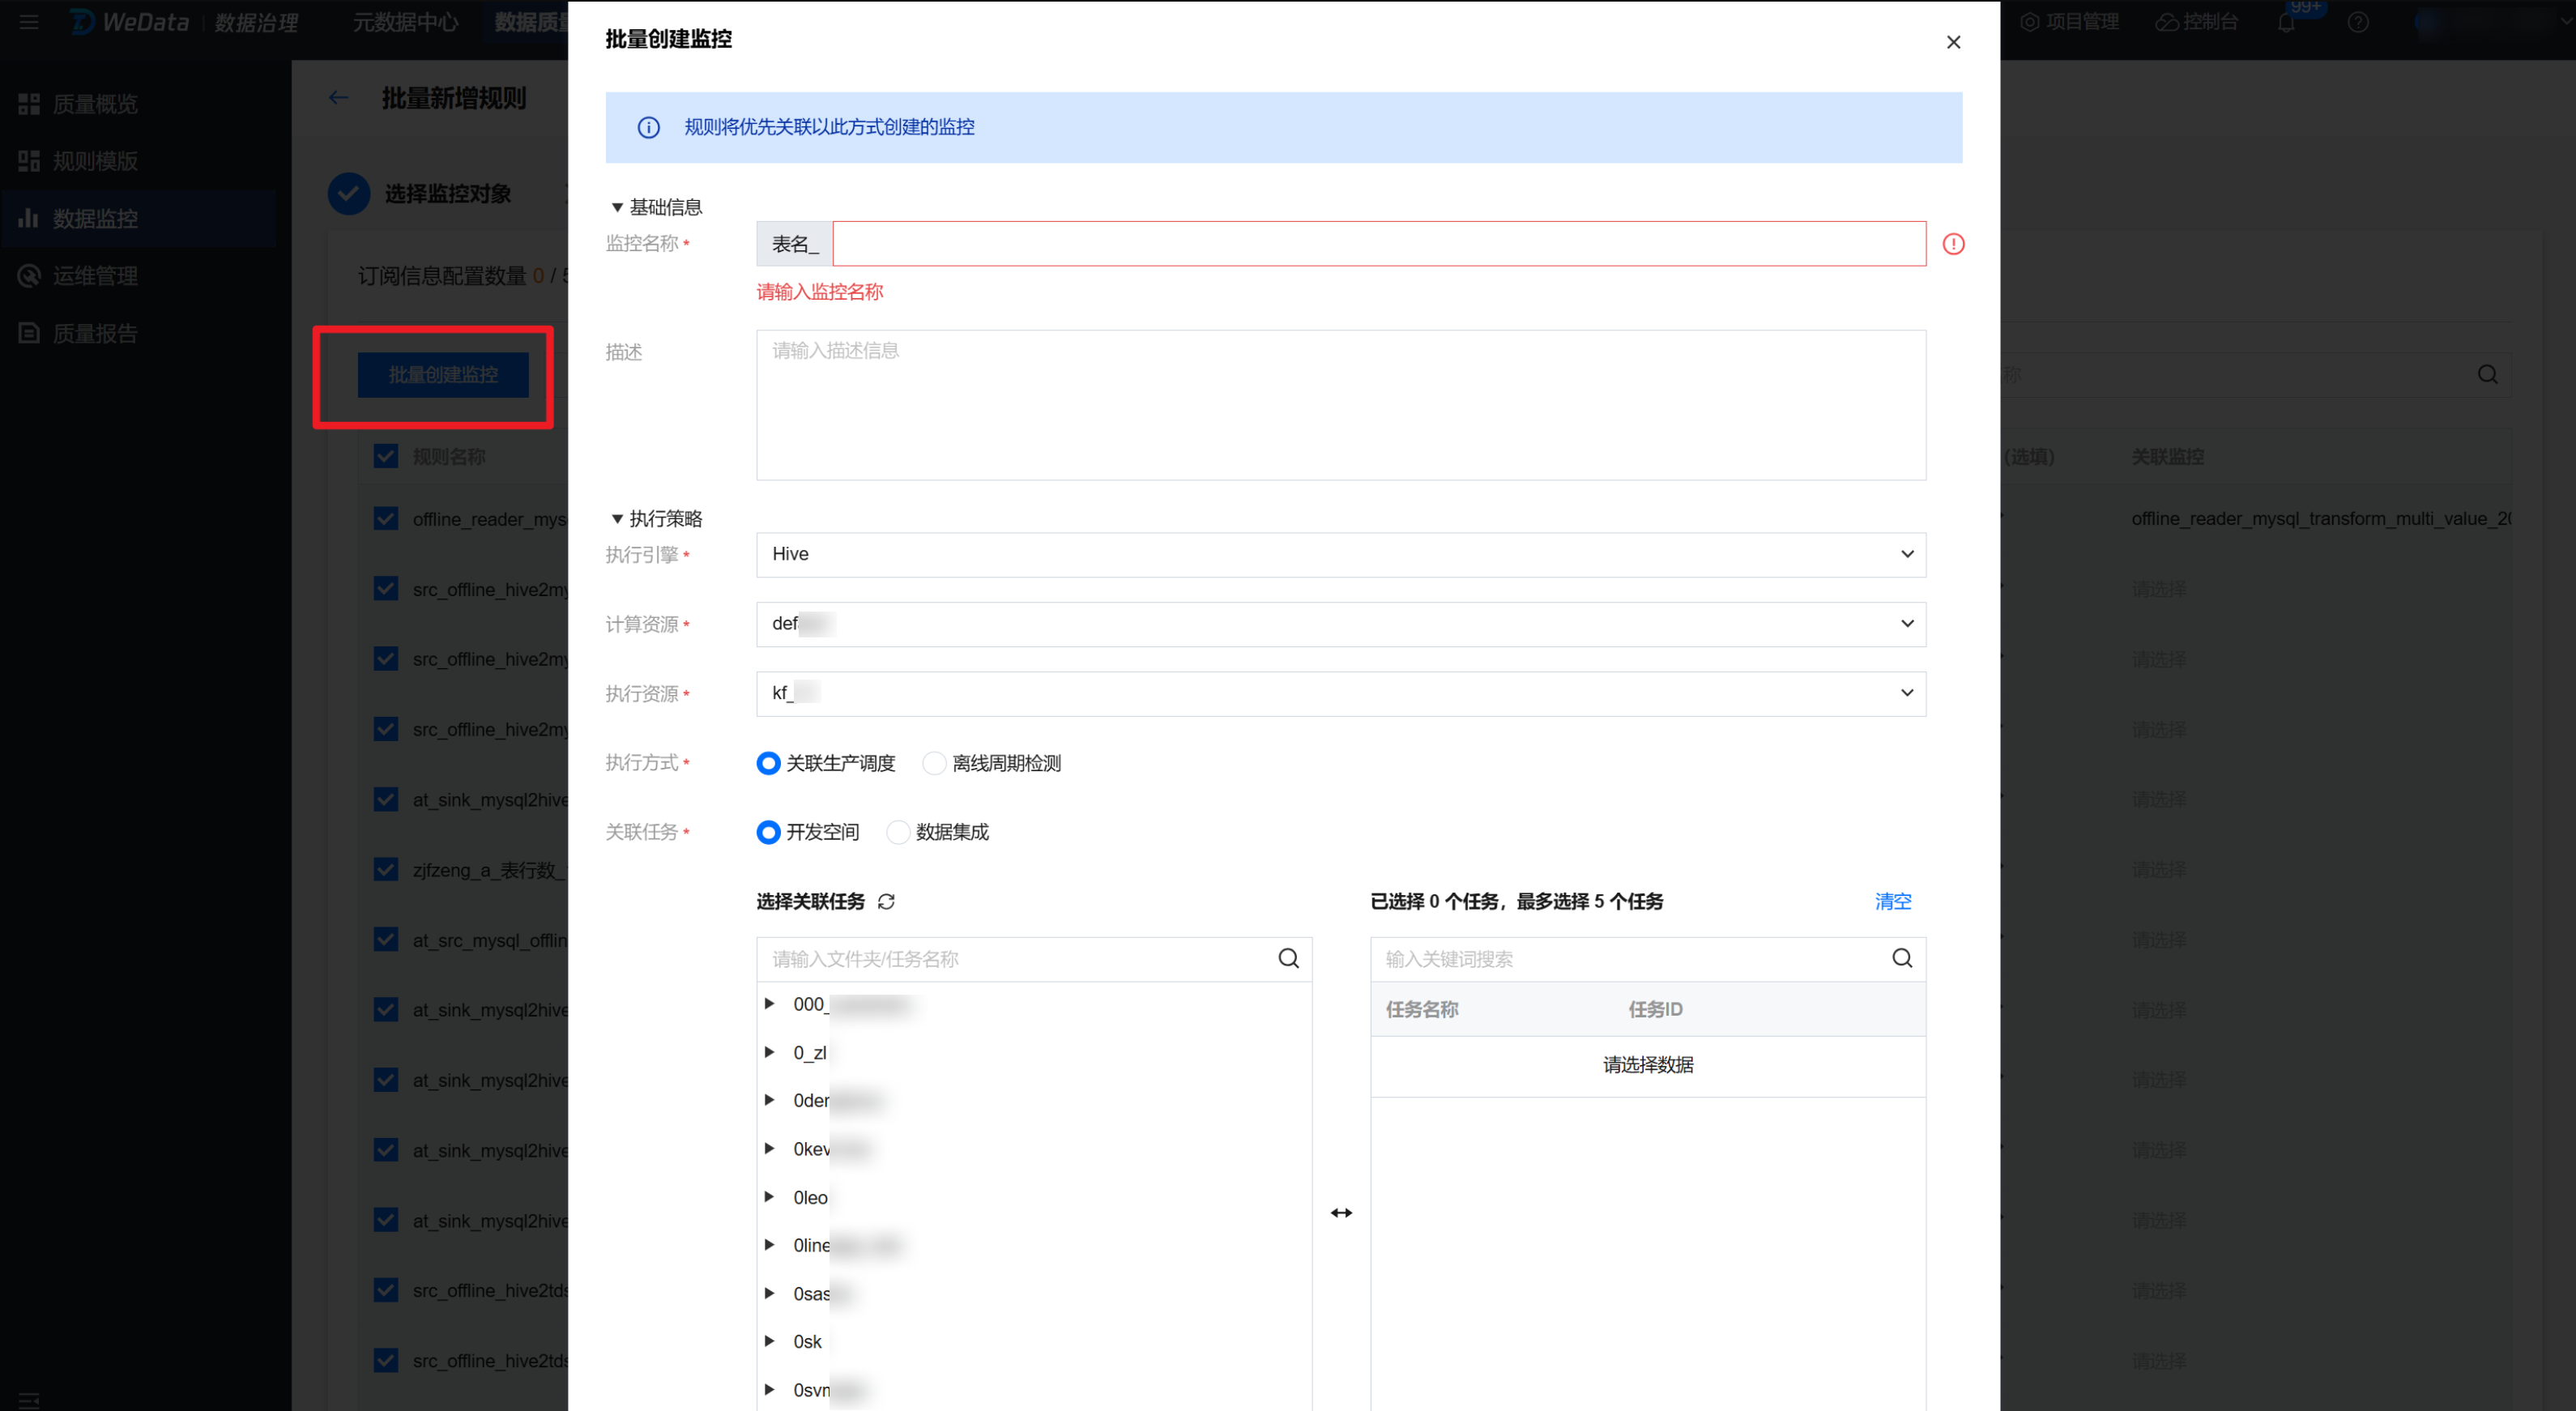Click the back arrow beside 批量新增规则

[x=338, y=98]
